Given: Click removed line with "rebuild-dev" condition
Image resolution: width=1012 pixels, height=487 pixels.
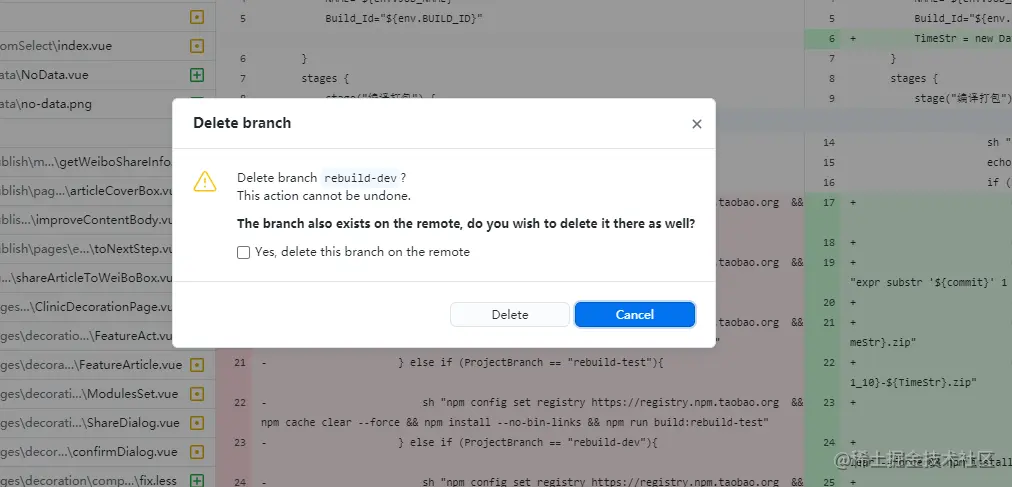Looking at the screenshot, I should click(528, 442).
